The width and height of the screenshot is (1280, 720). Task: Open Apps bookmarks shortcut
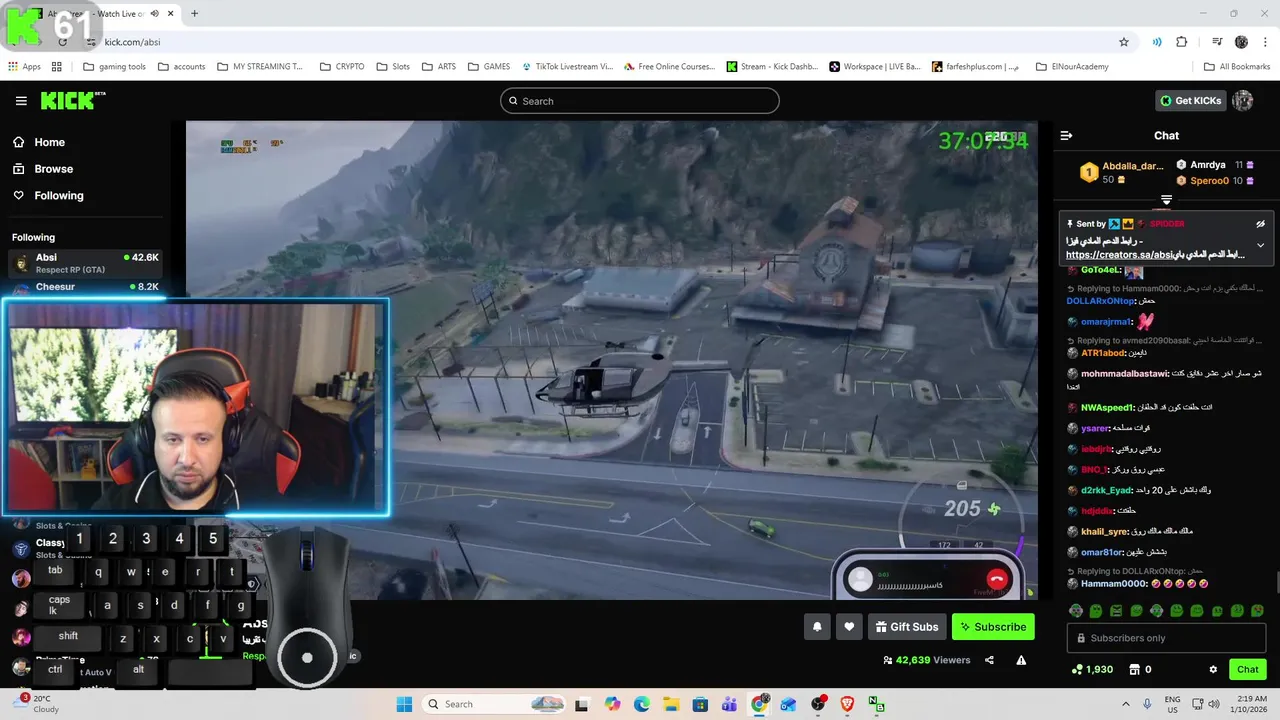pyautogui.click(x=24, y=67)
